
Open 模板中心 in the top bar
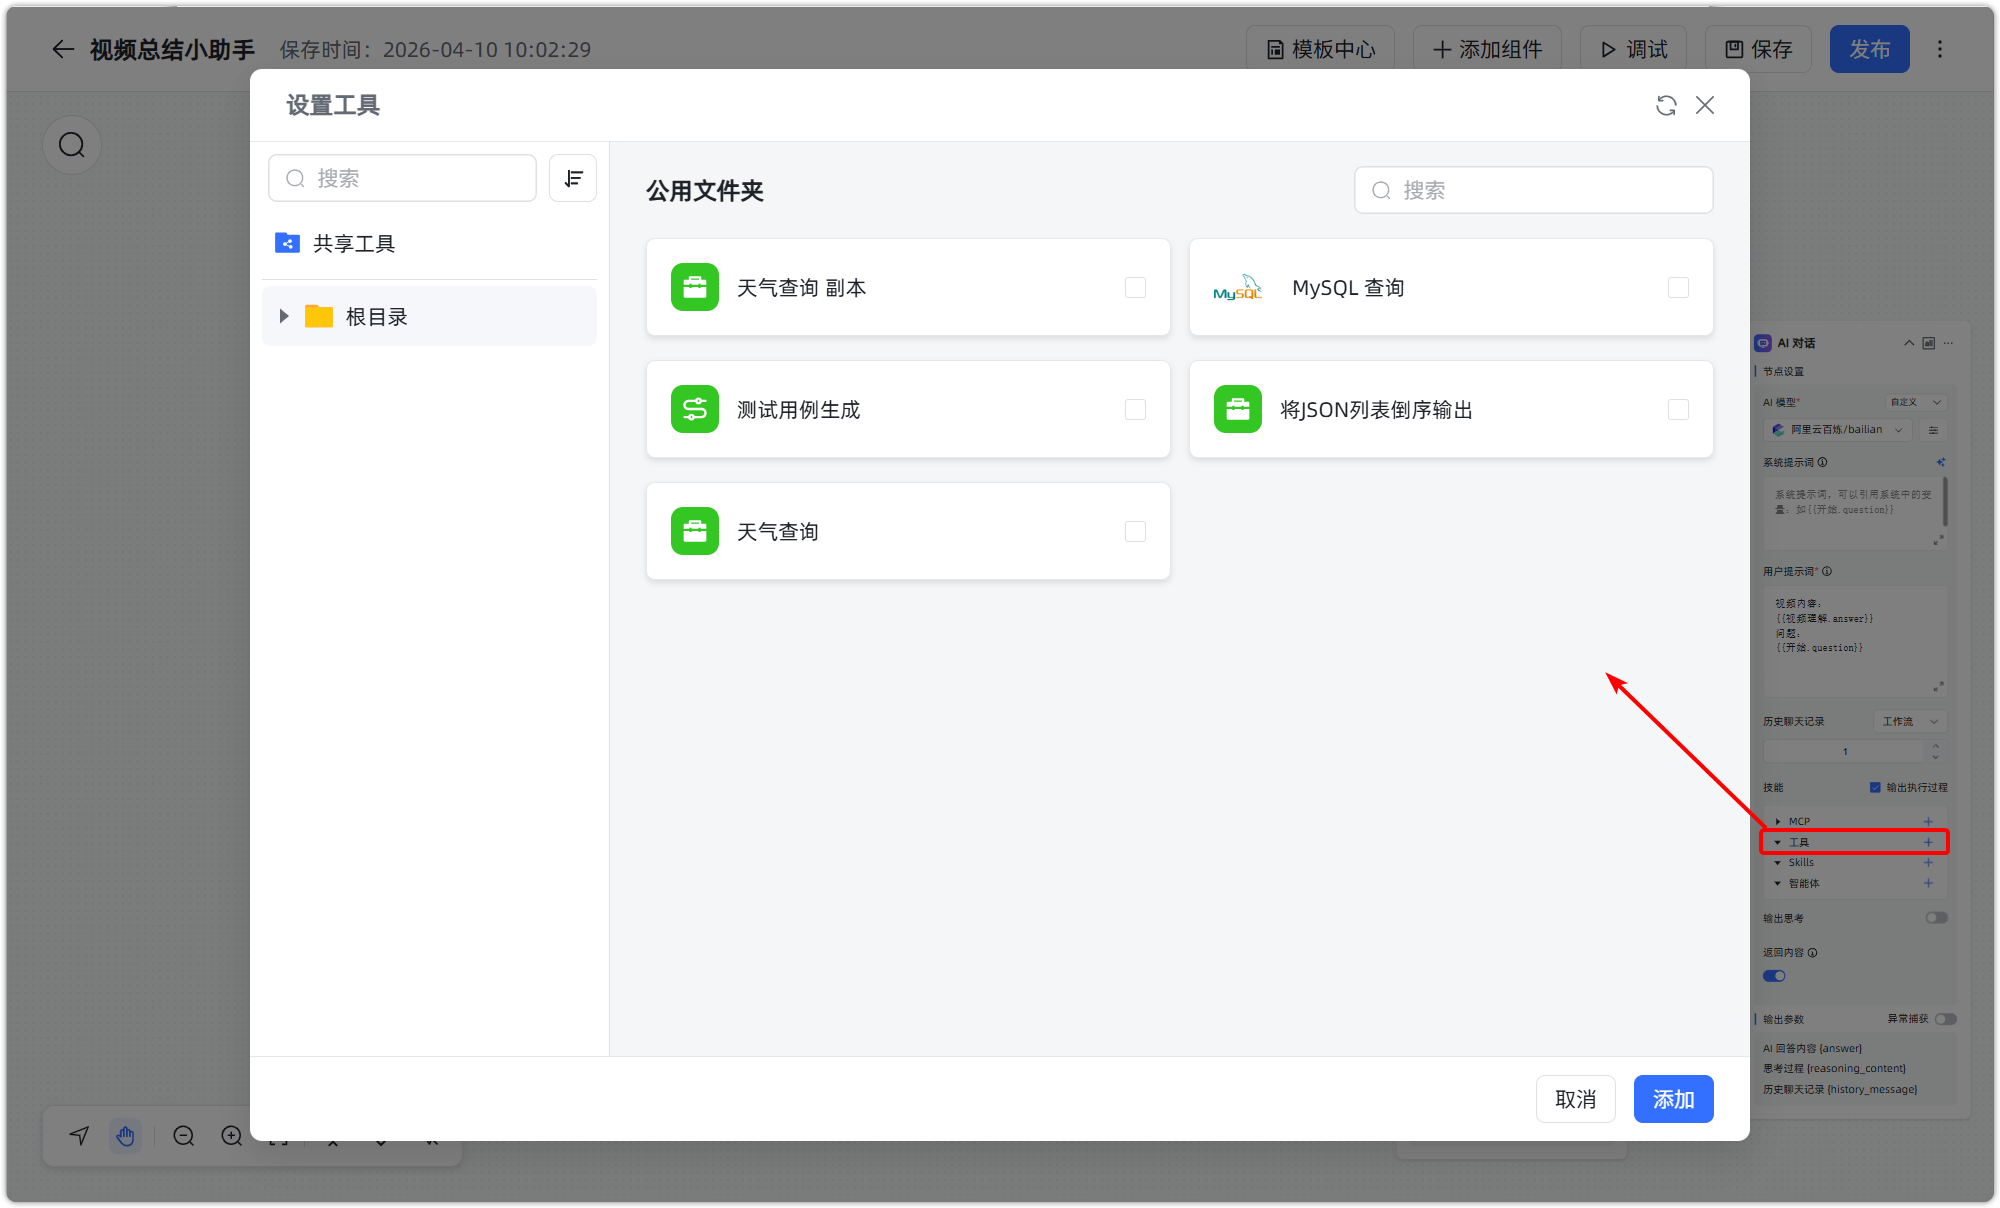[x=1320, y=49]
